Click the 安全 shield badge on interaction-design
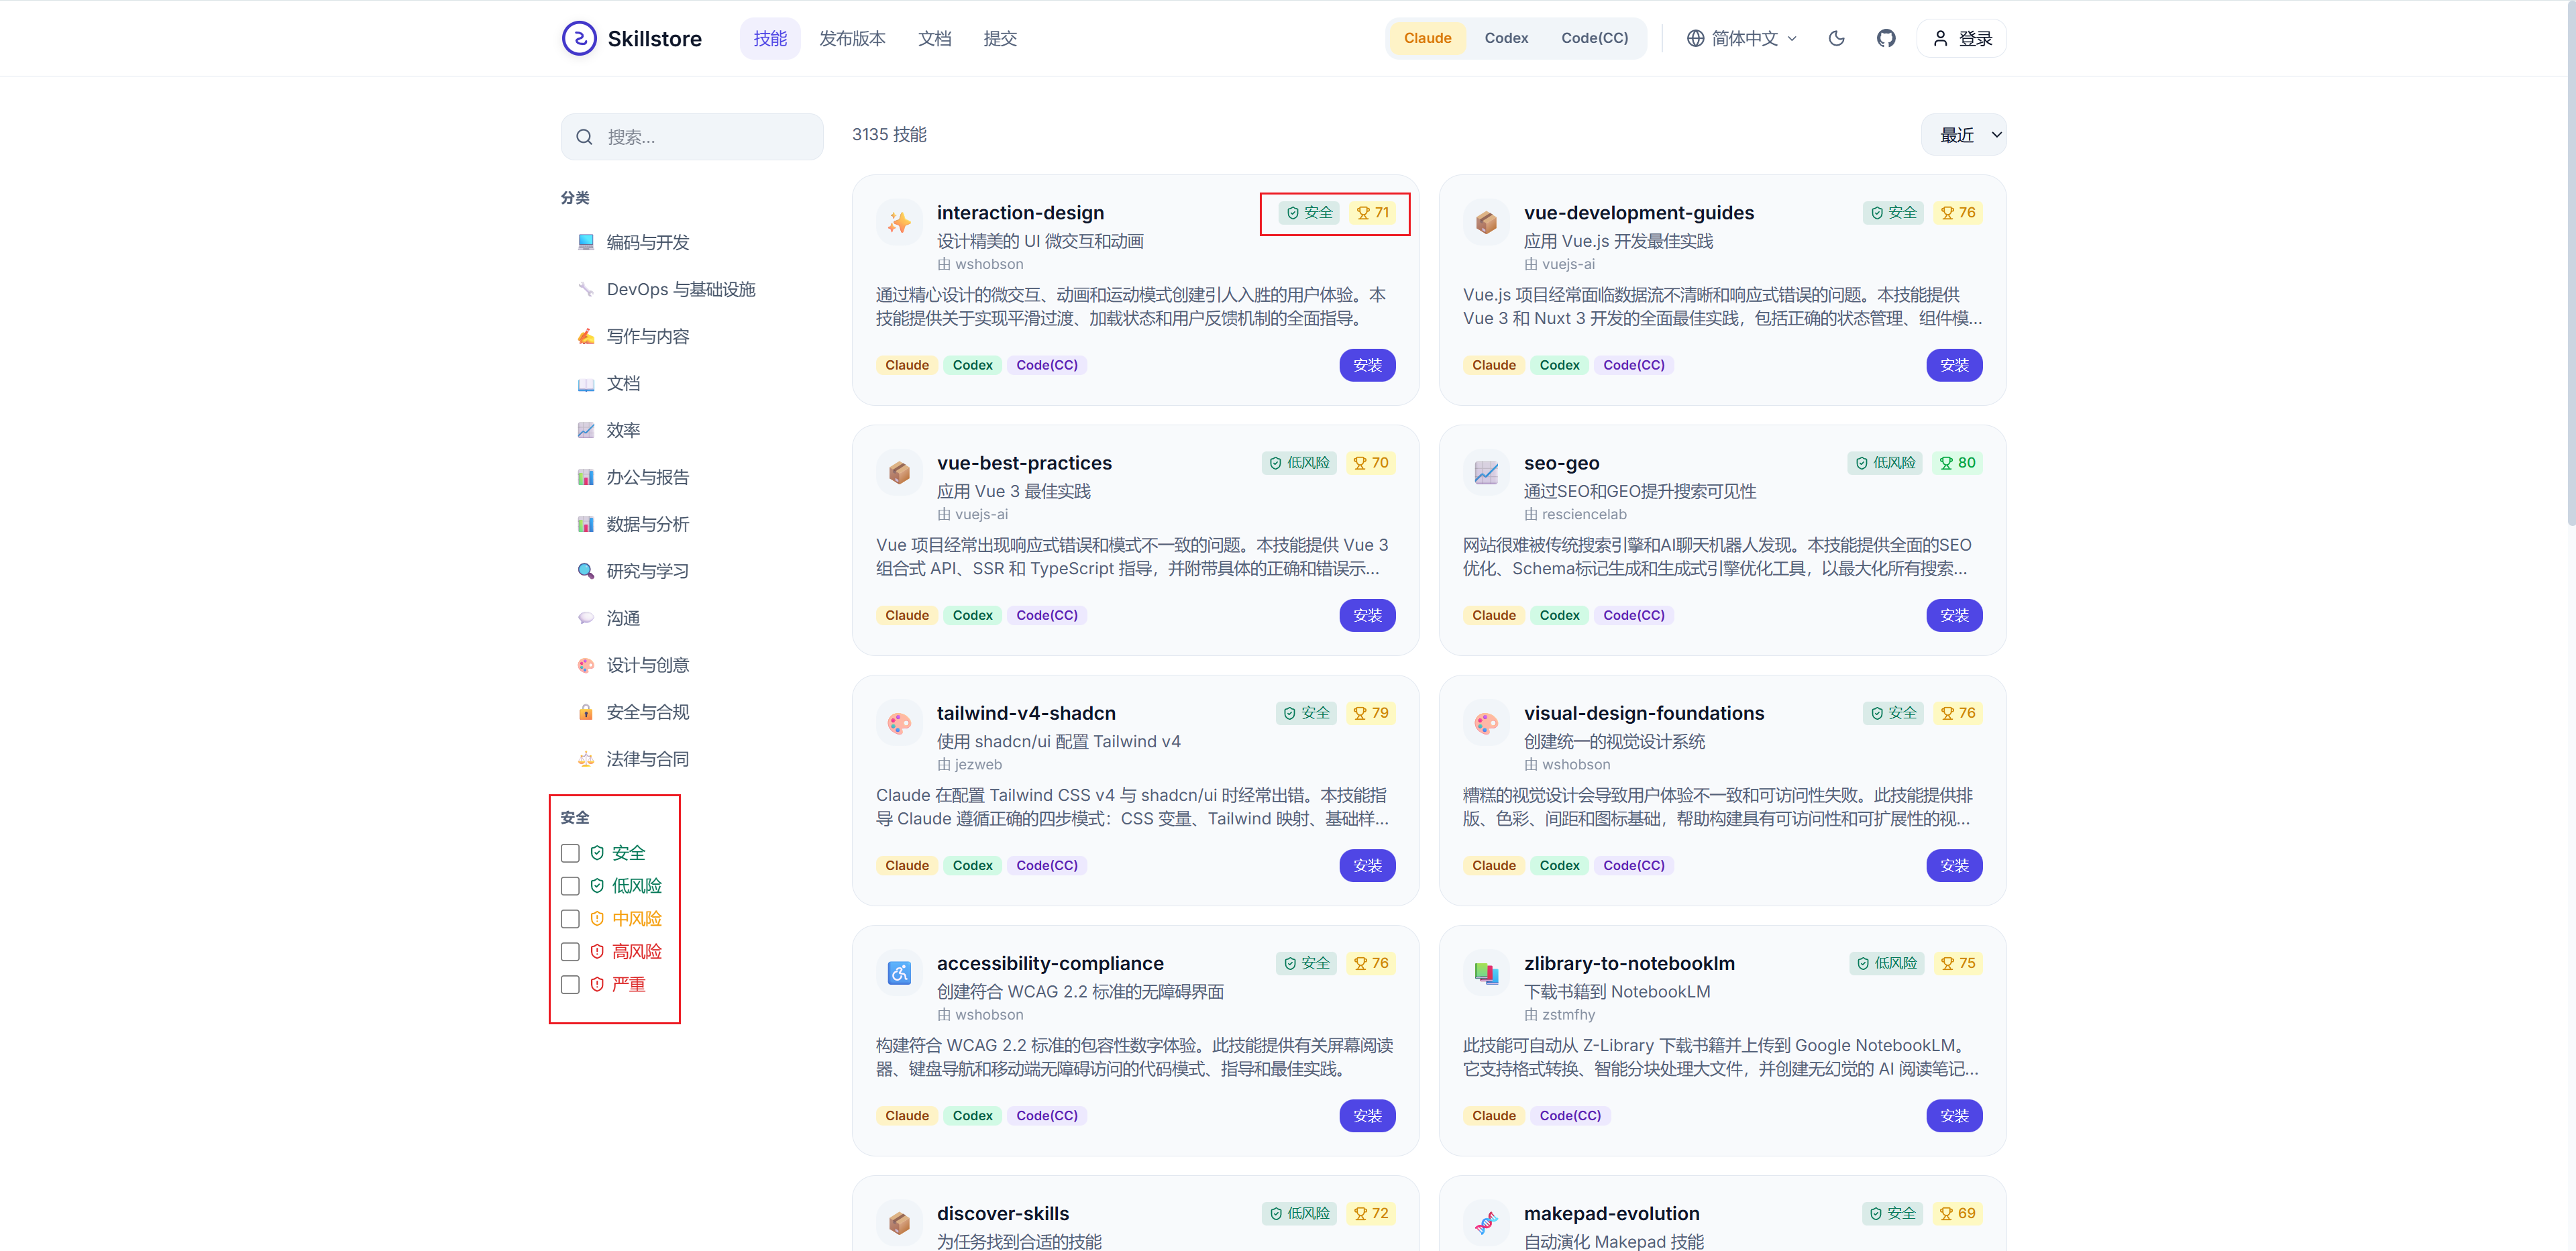 click(x=1309, y=213)
